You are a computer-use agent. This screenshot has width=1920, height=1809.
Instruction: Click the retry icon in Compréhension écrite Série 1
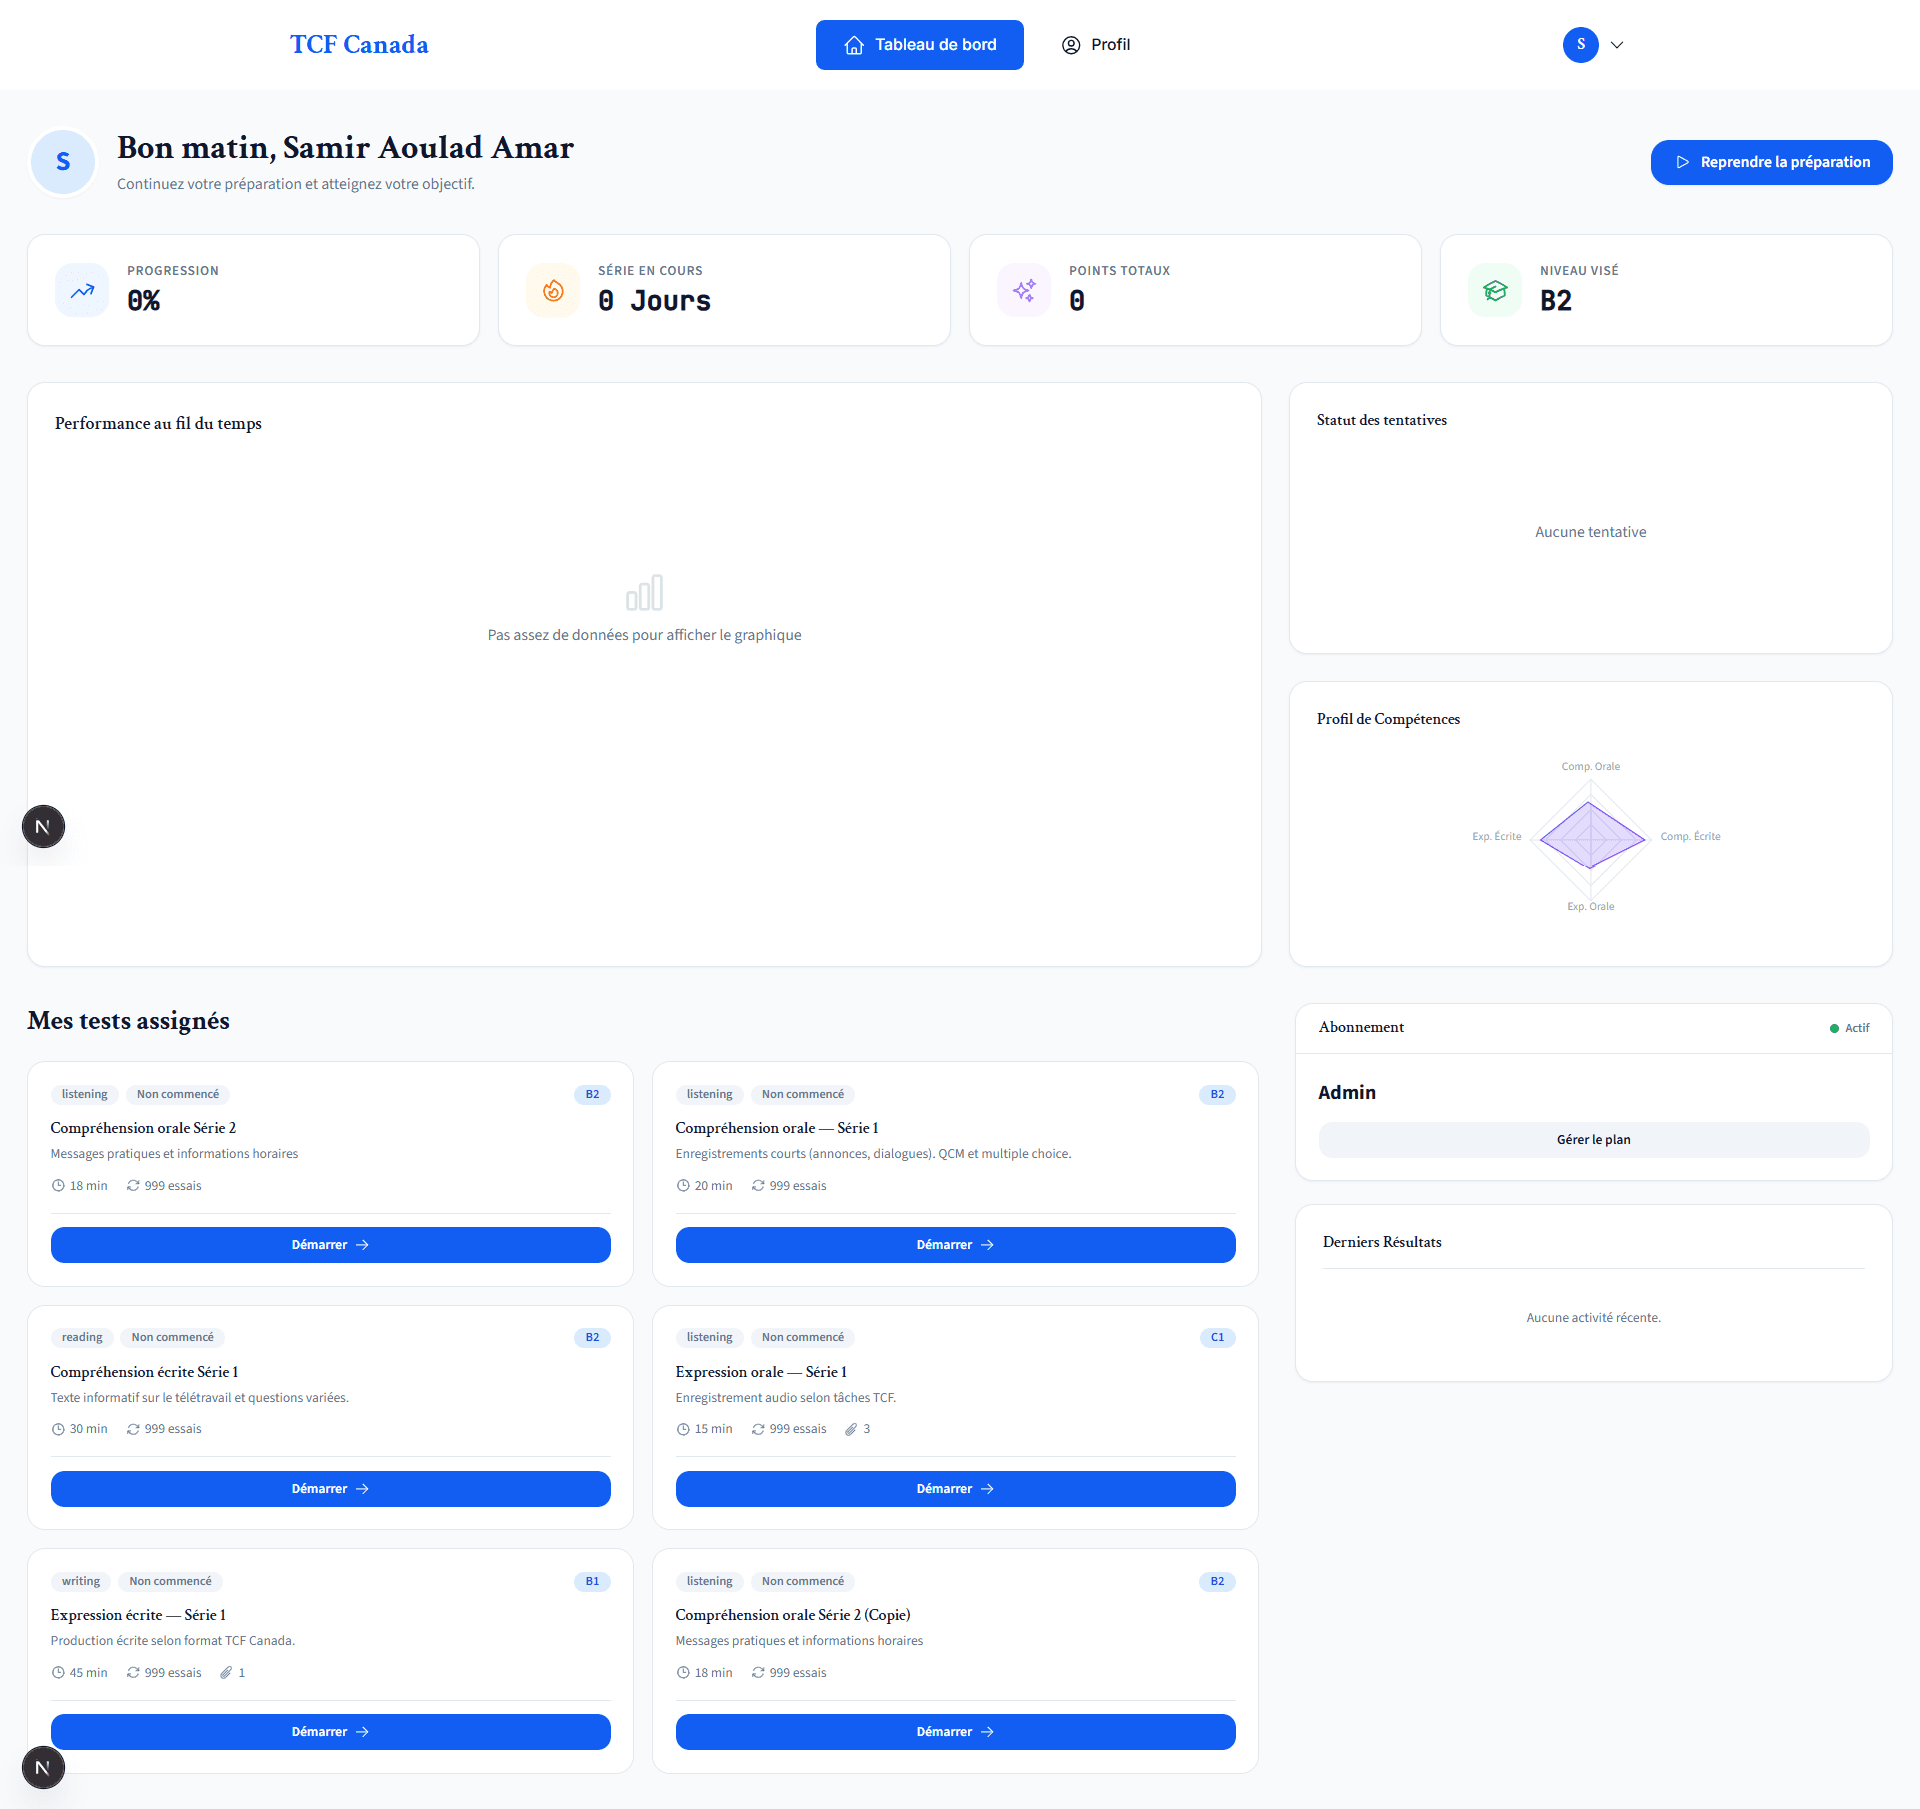(x=133, y=1430)
